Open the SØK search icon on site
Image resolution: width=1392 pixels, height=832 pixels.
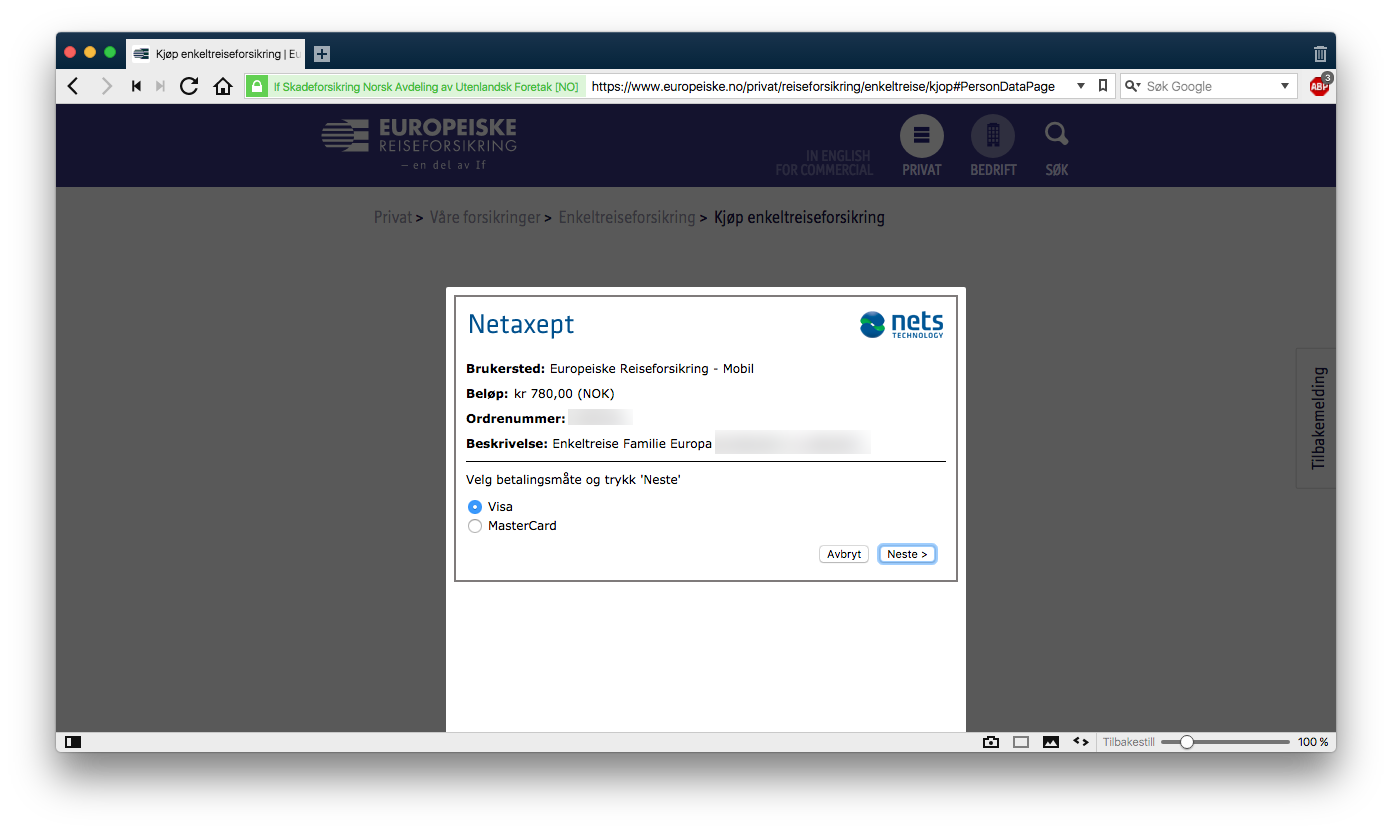(x=1056, y=134)
